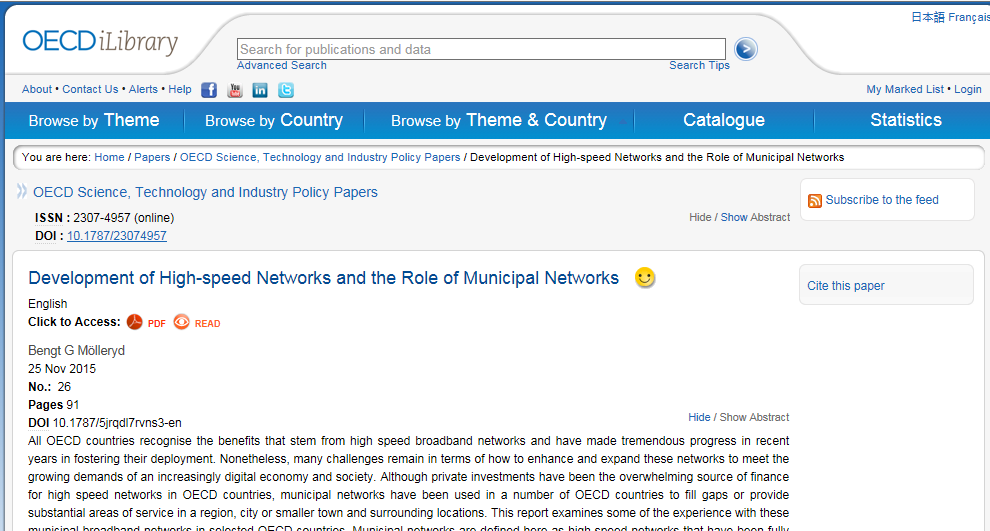
Task: Click the Login link
Action: (968, 90)
